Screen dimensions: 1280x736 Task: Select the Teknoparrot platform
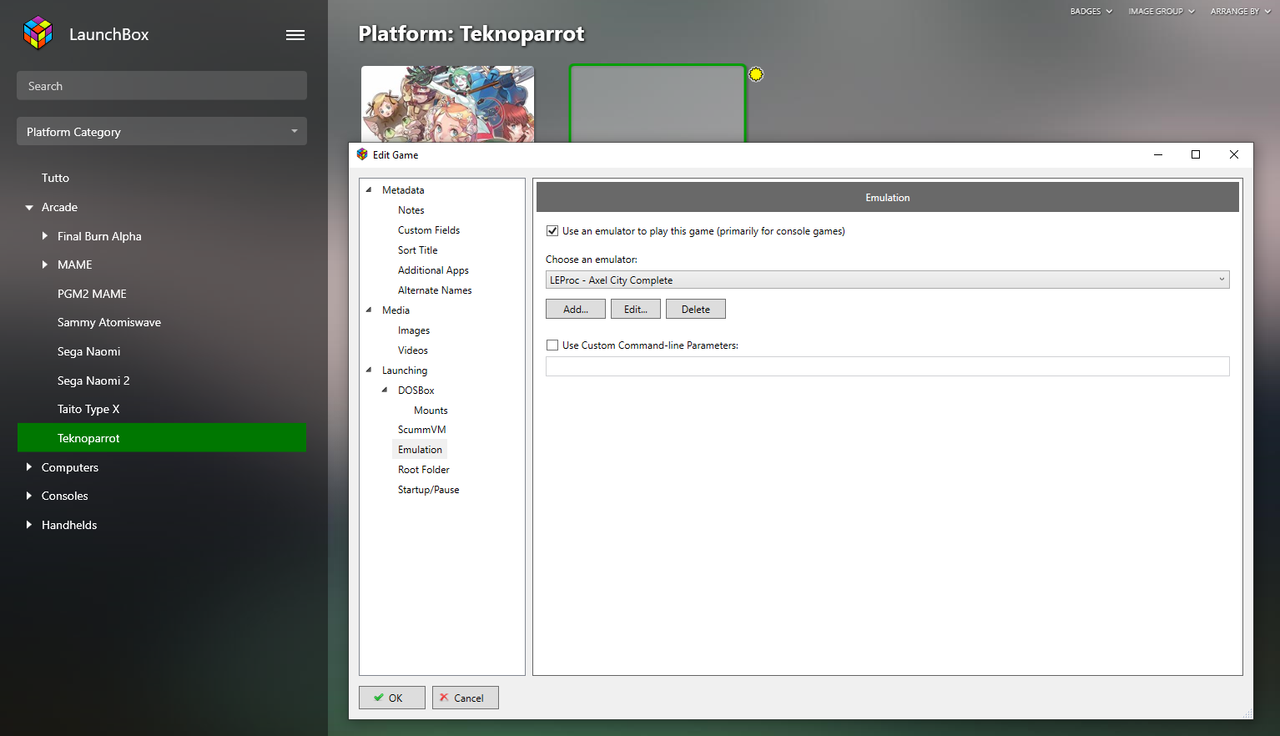(x=162, y=438)
